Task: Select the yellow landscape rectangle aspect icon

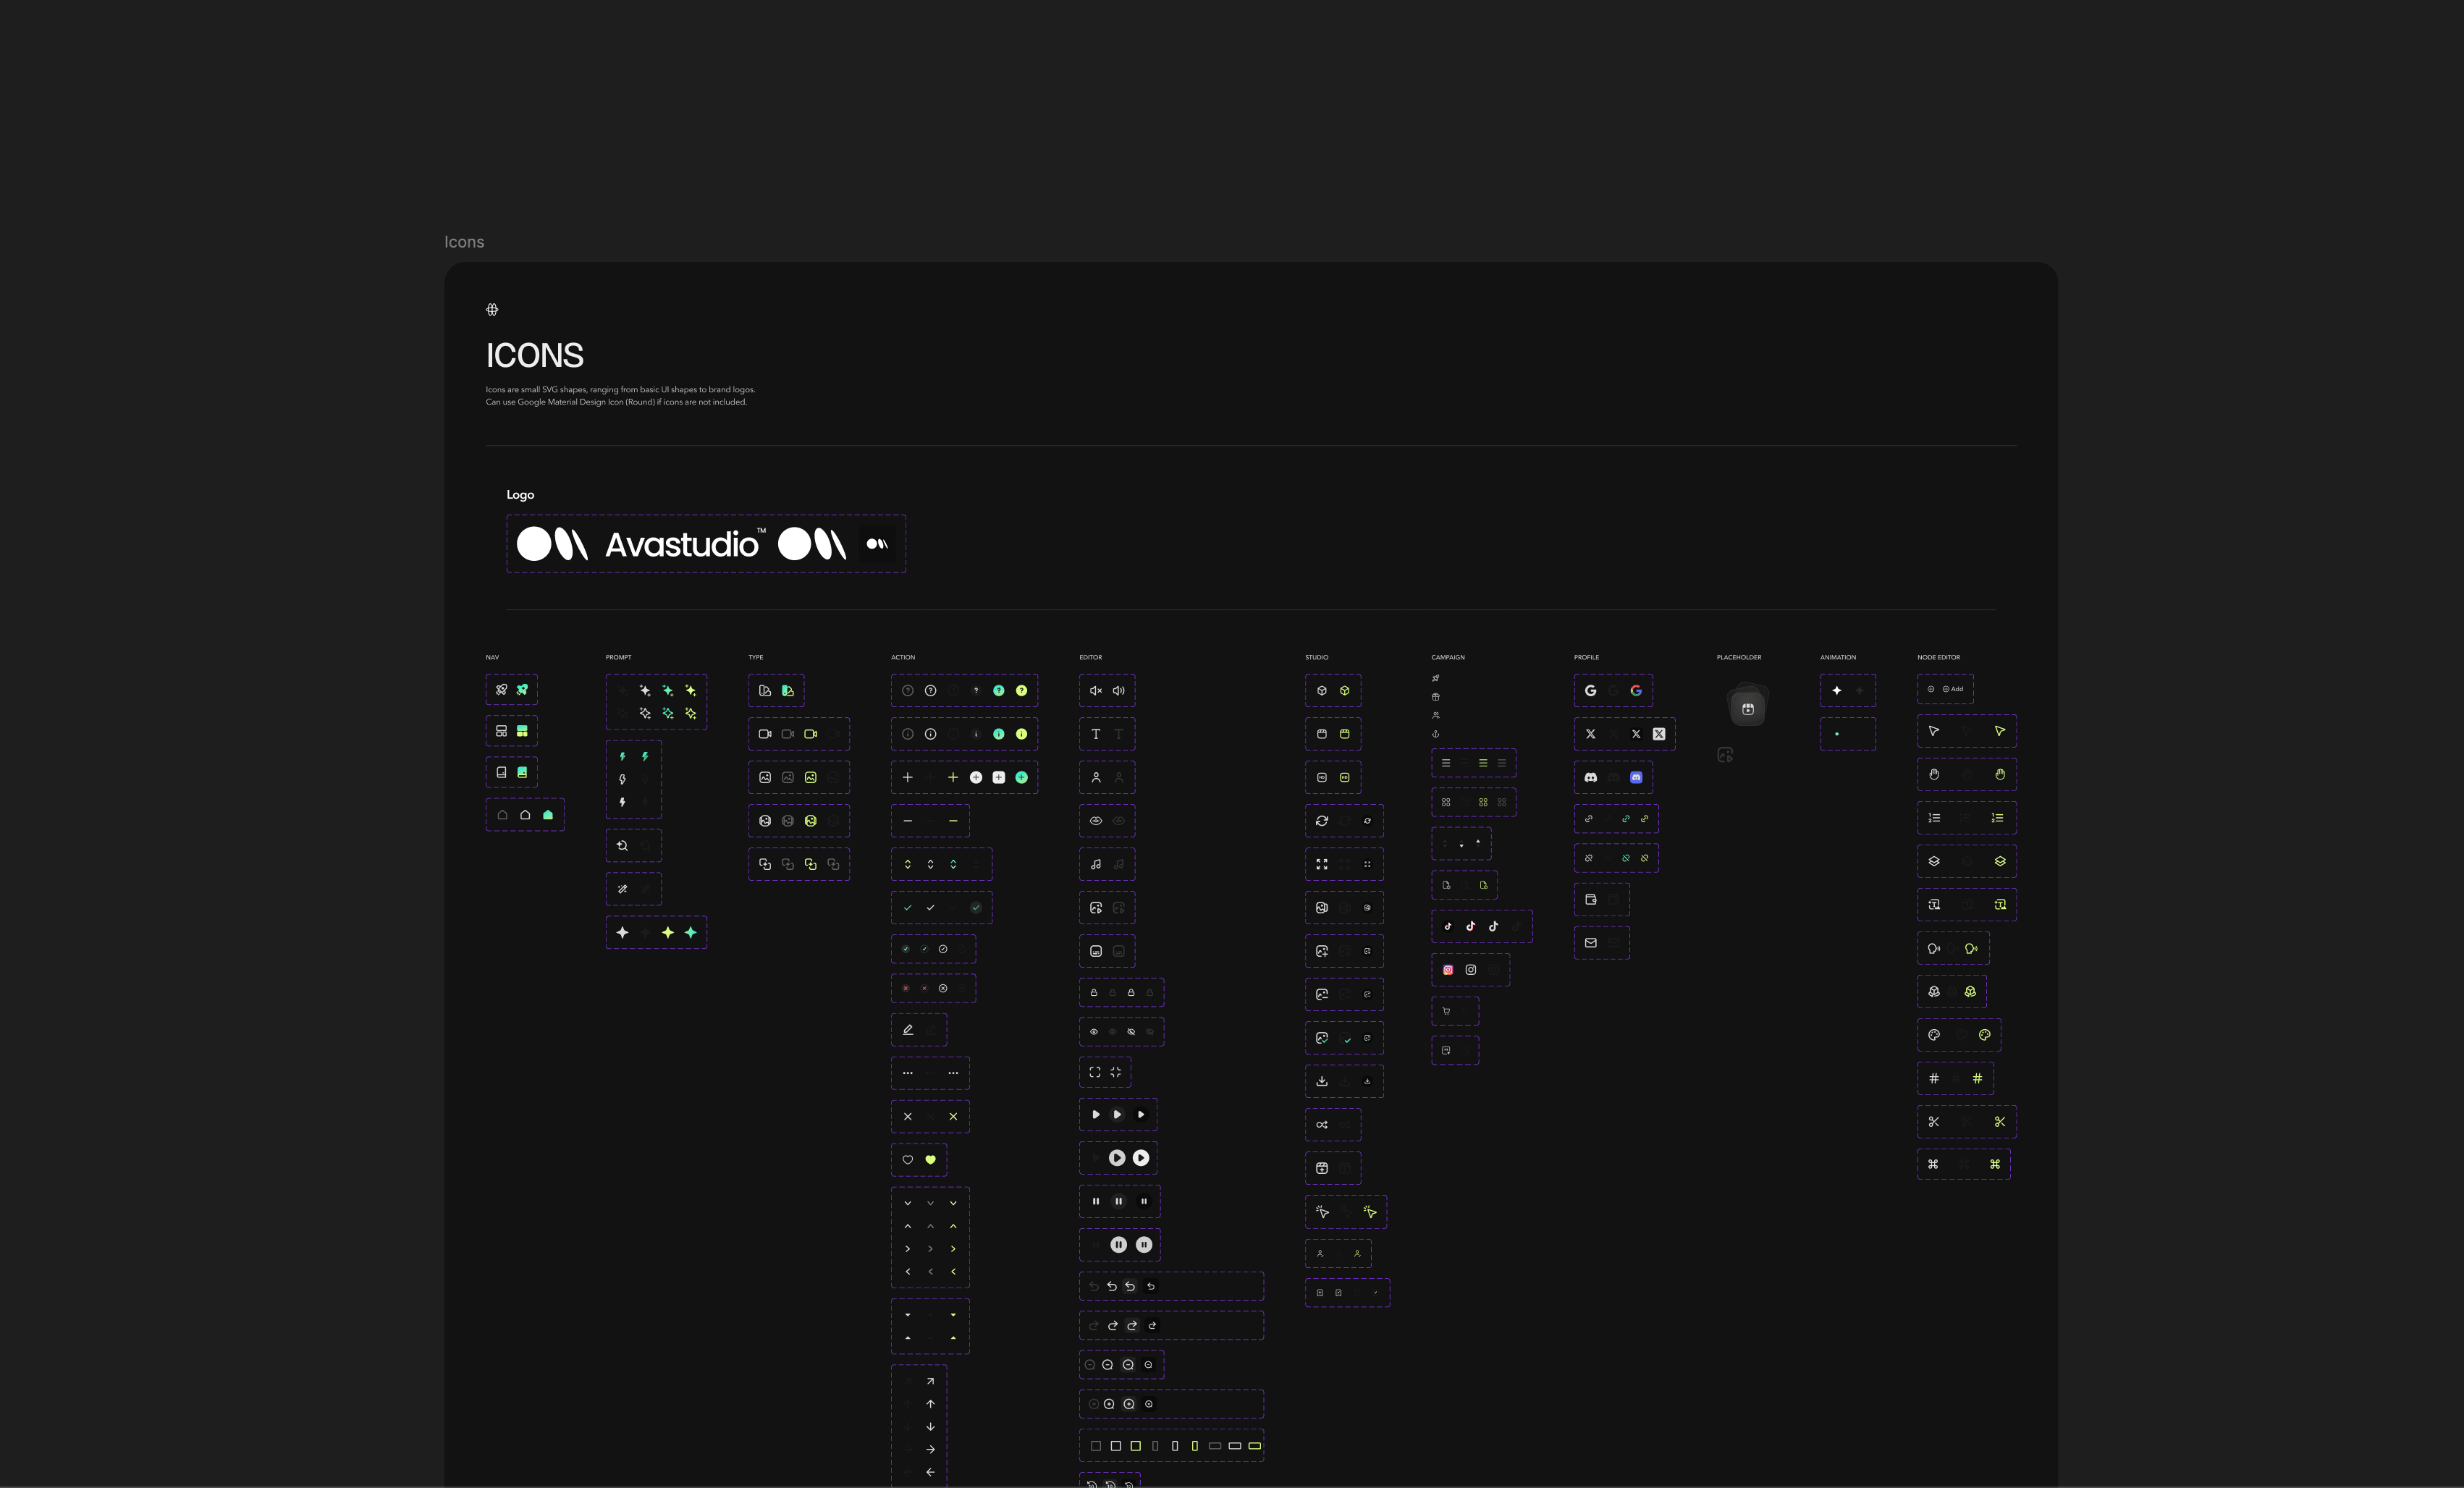Action: [x=1255, y=1446]
